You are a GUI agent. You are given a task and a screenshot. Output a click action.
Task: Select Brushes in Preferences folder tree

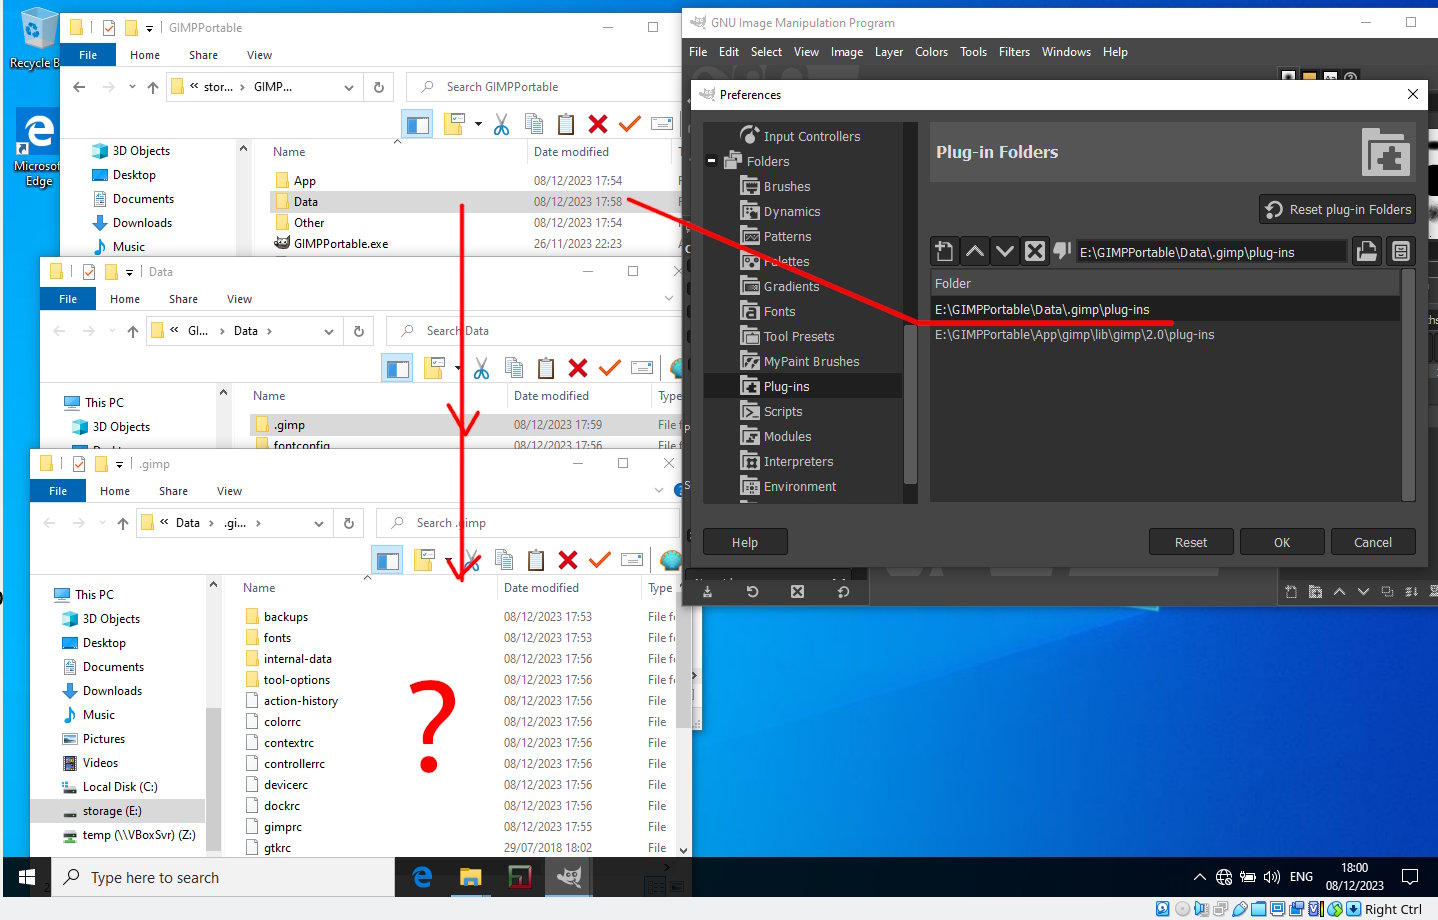(787, 186)
